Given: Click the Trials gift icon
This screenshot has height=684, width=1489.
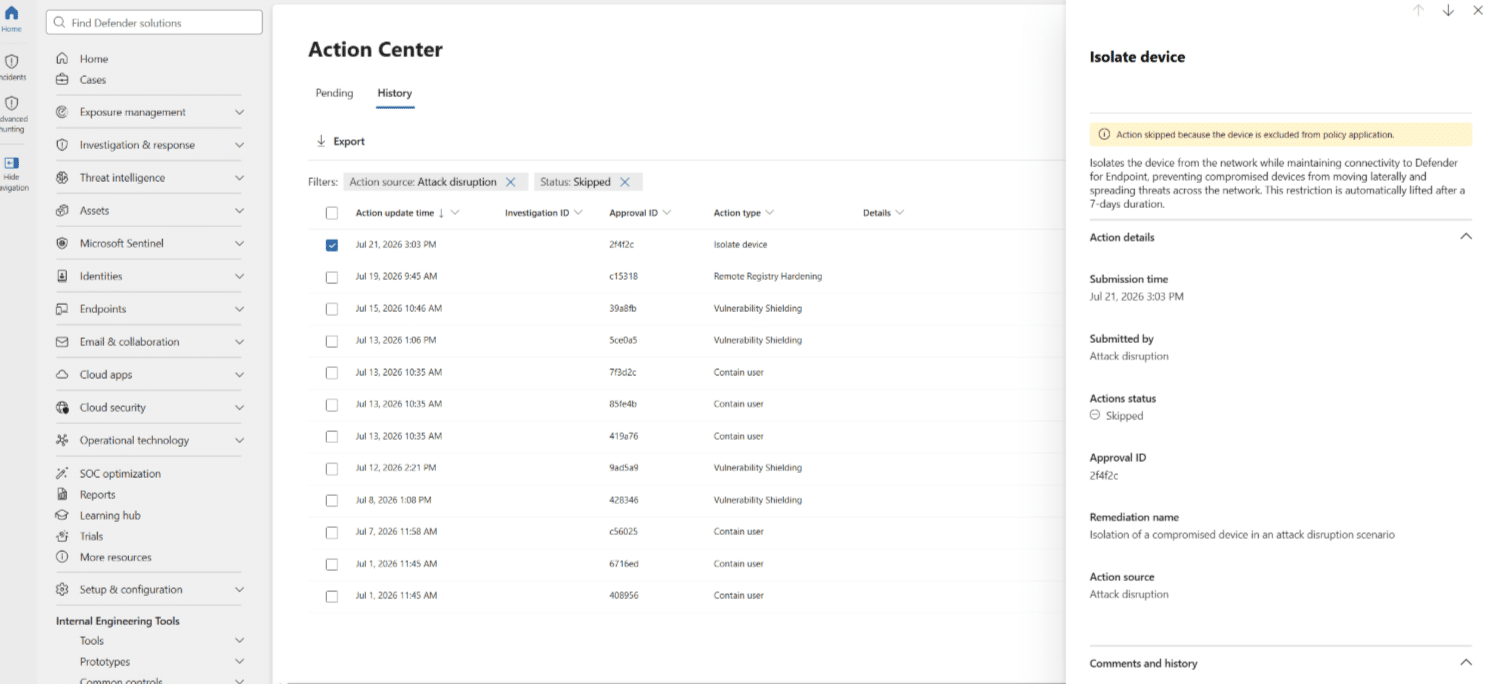Looking at the screenshot, I should (x=62, y=537).
